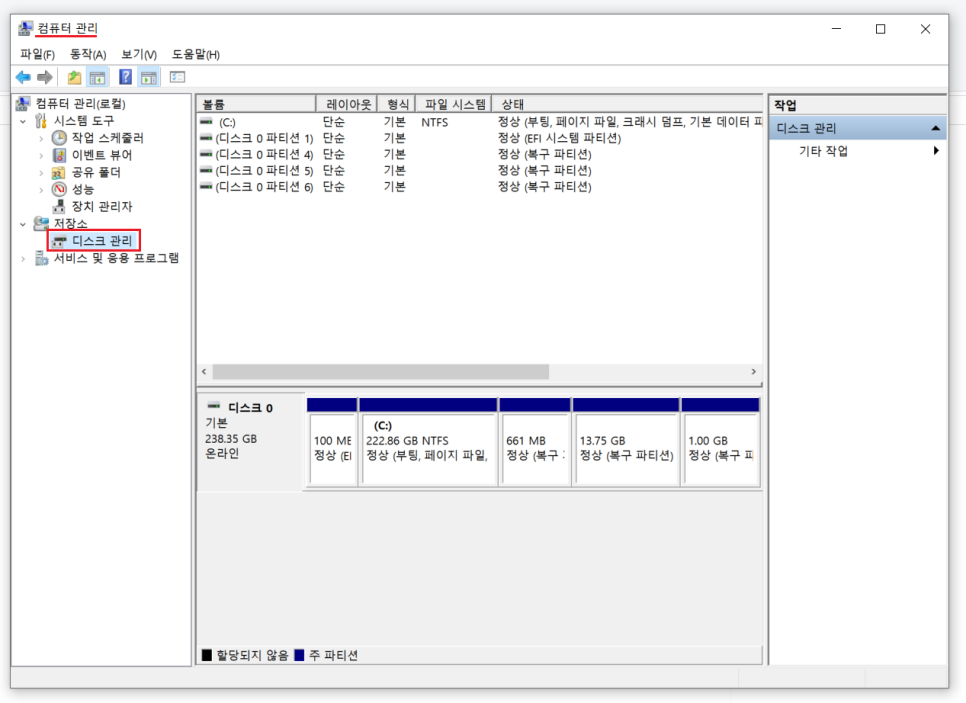Expand the 작업 스케줄러 node
Viewport: 966px width, 703px height.
[x=41, y=138]
